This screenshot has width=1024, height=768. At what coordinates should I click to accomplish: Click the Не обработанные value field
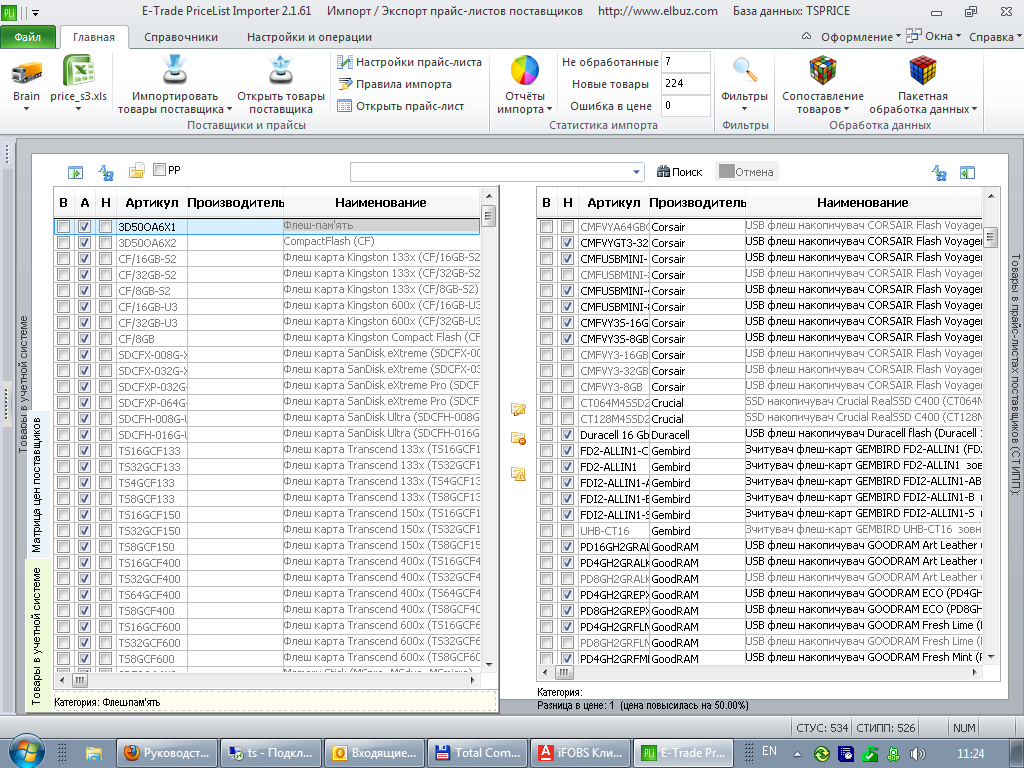coord(685,61)
